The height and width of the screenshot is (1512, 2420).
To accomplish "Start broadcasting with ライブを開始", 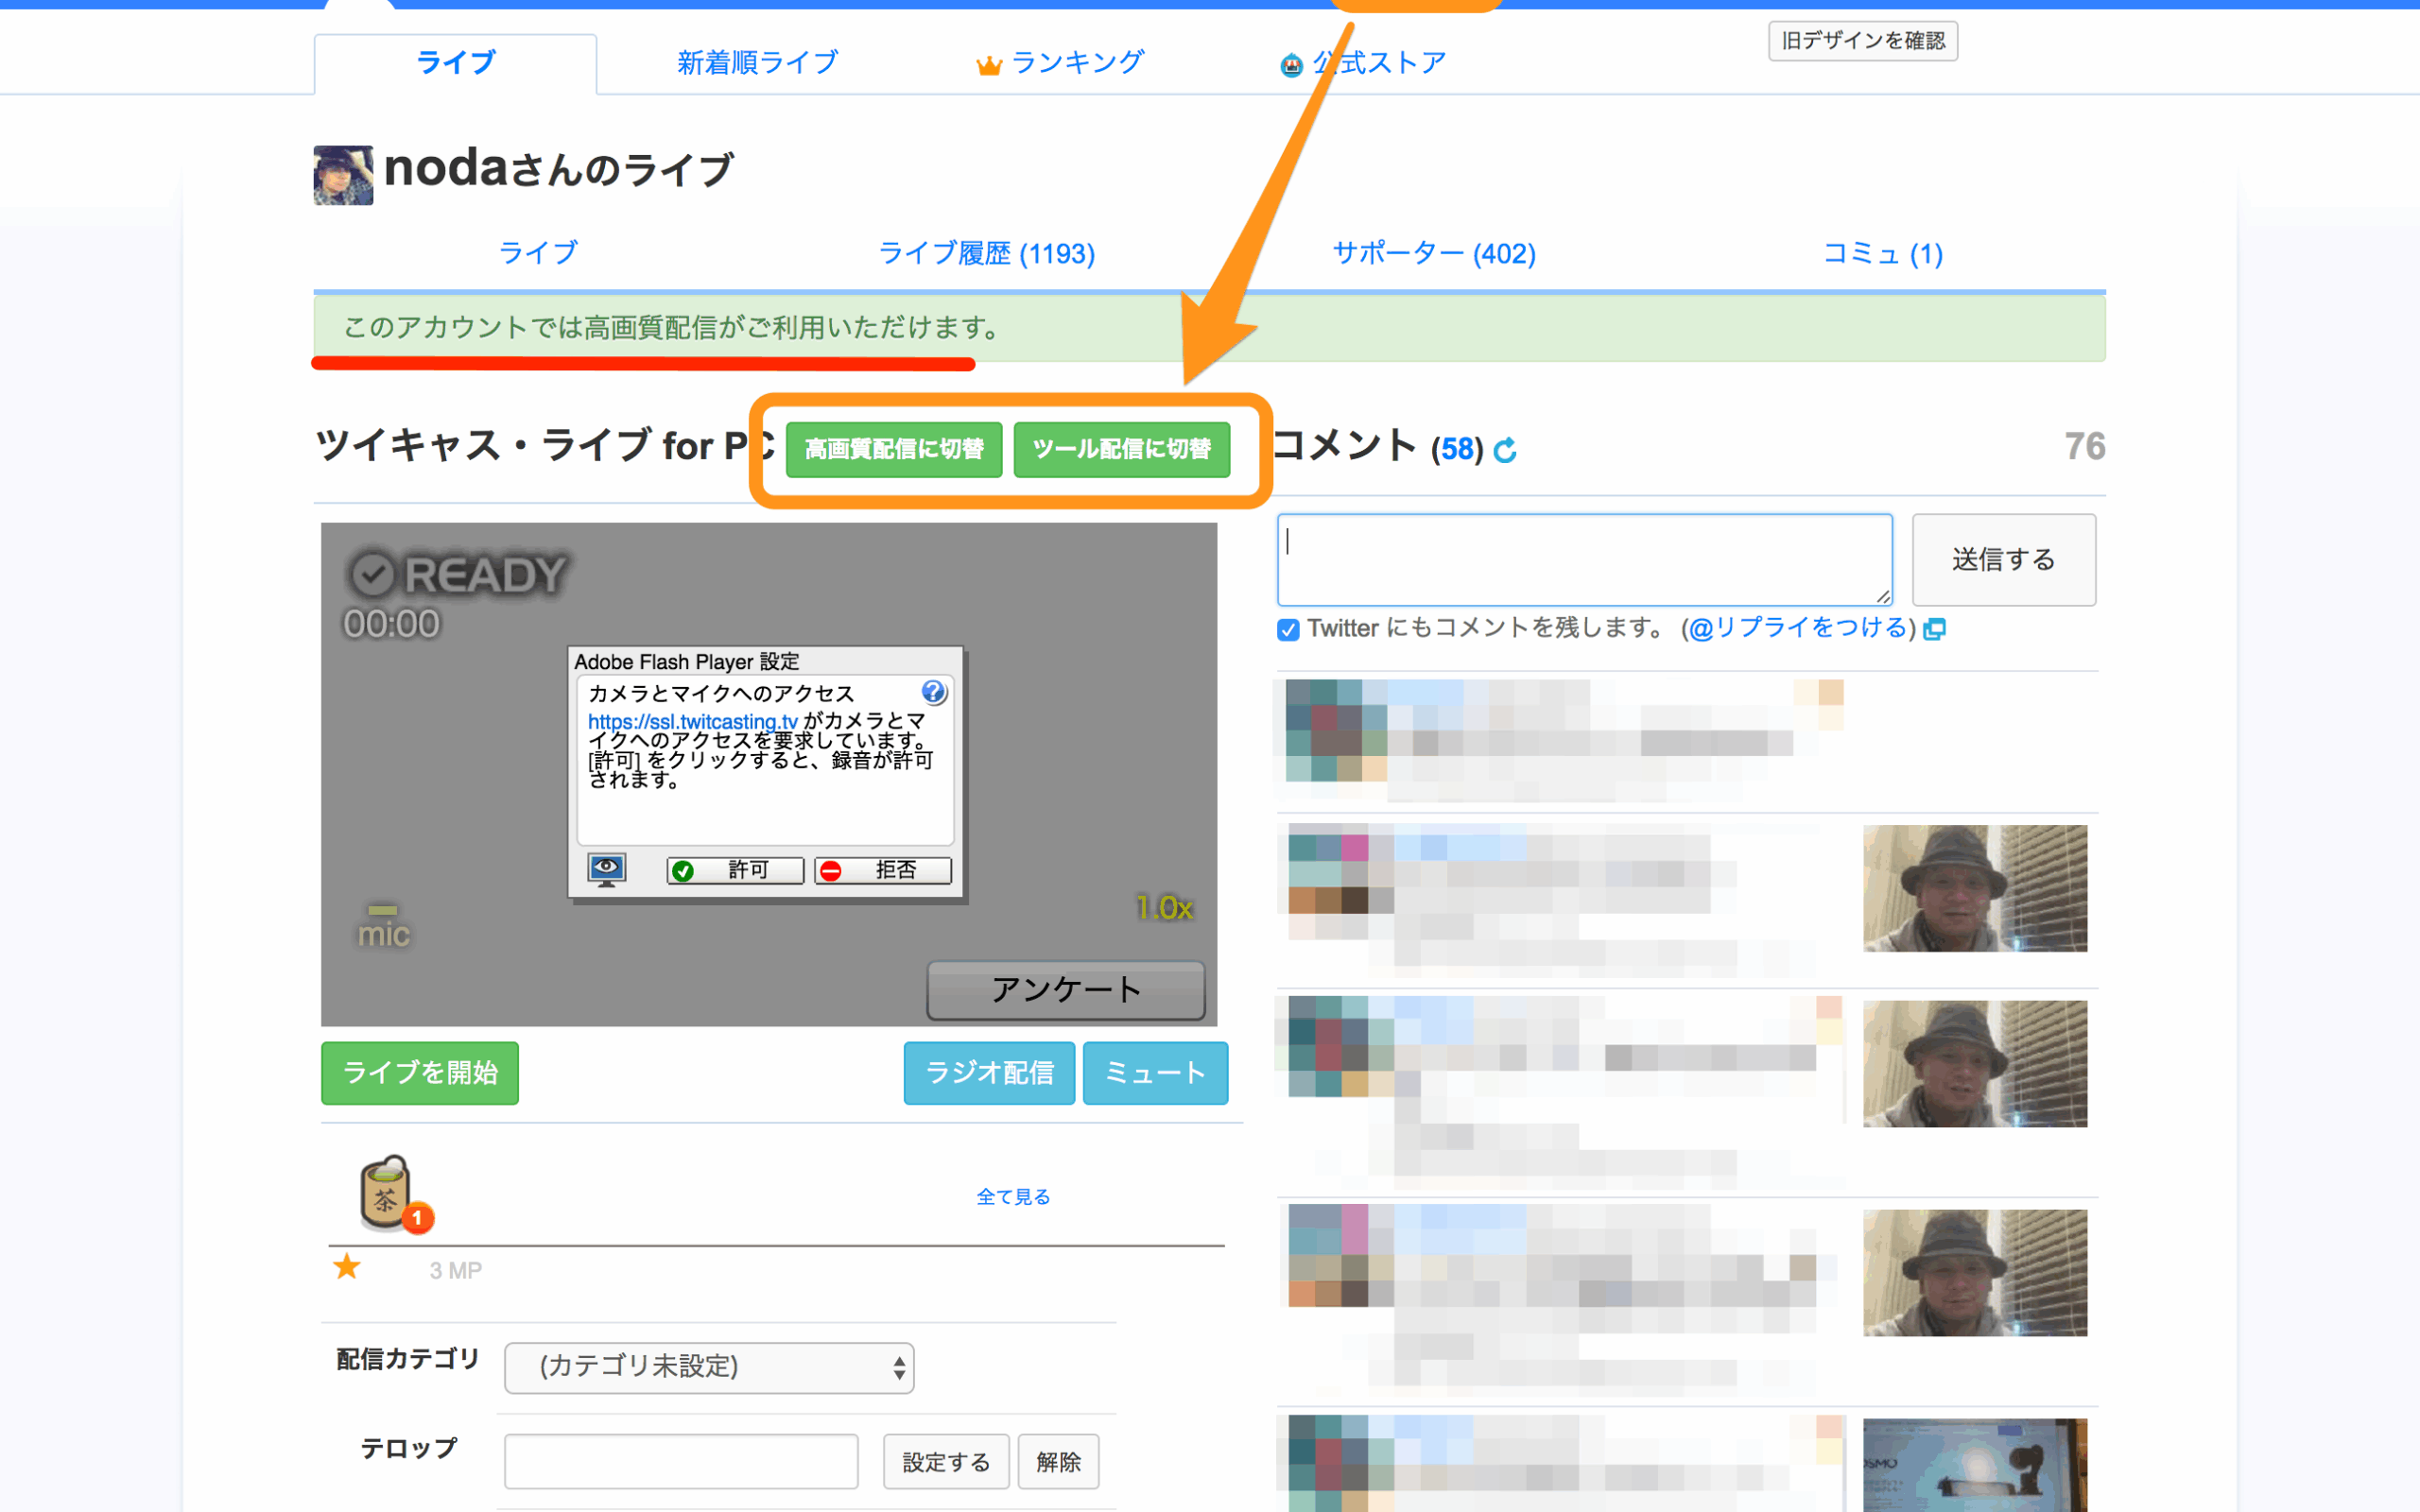I will (420, 1073).
